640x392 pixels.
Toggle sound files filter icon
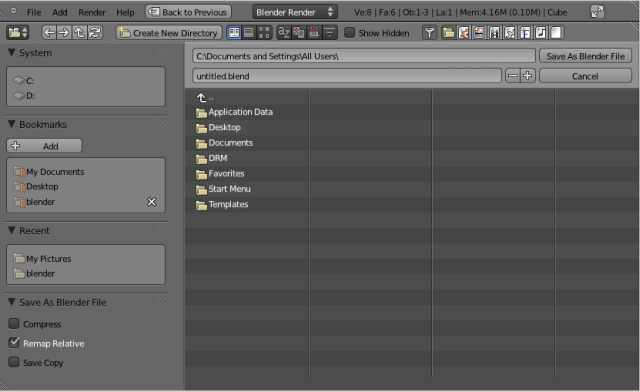pyautogui.click(x=540, y=32)
